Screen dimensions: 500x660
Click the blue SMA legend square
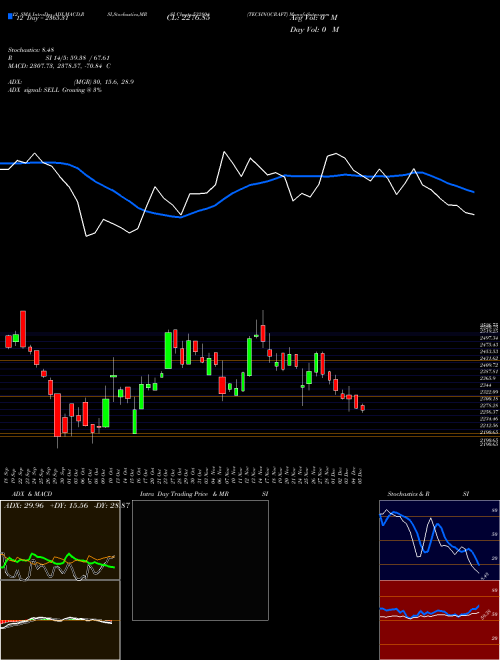pyautogui.click(x=10, y=17)
